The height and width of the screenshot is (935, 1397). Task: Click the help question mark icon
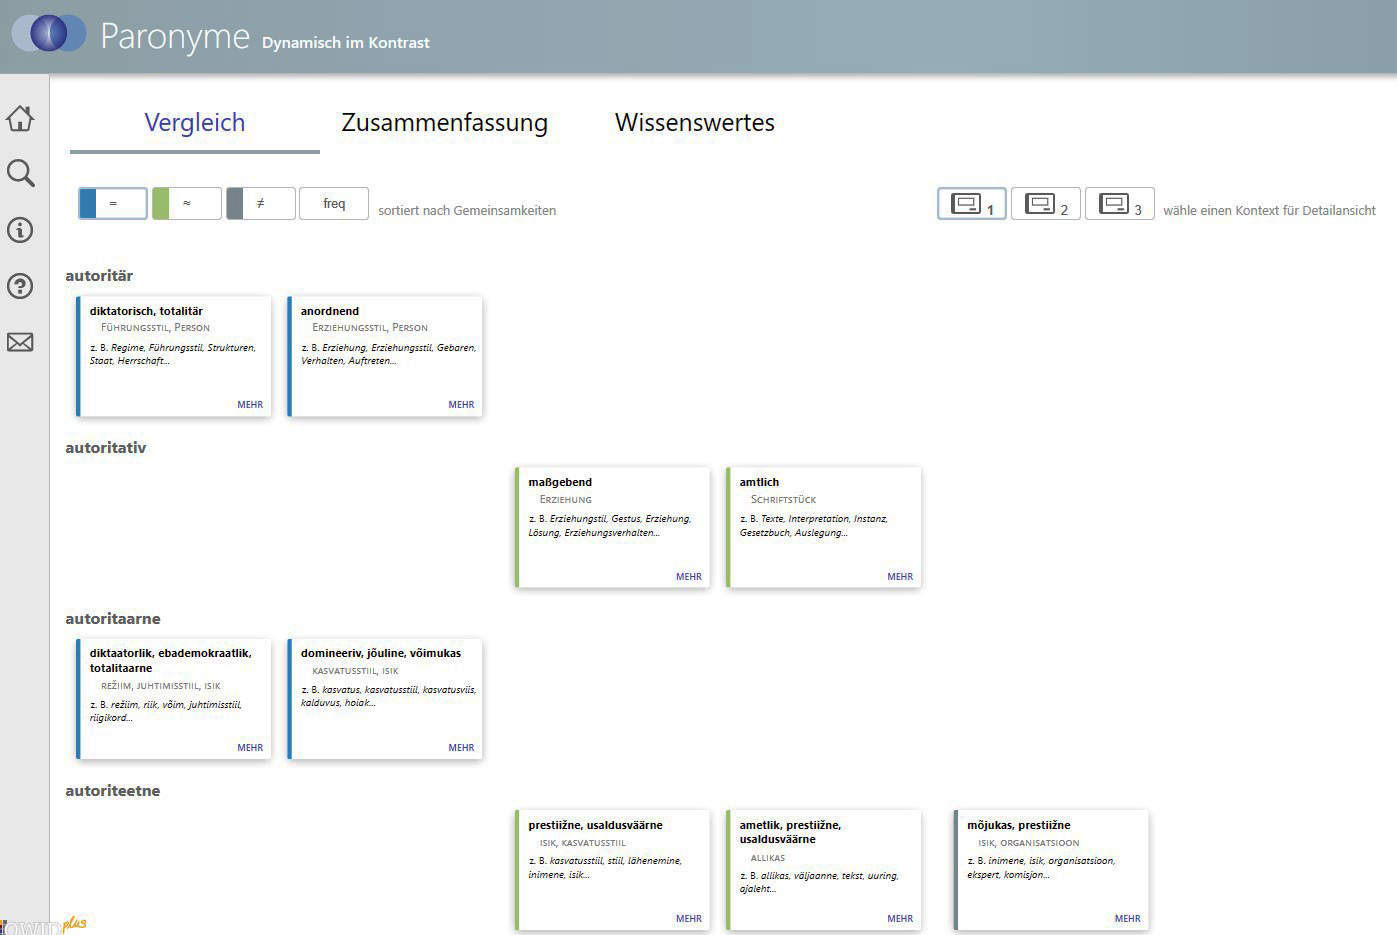[x=20, y=286]
